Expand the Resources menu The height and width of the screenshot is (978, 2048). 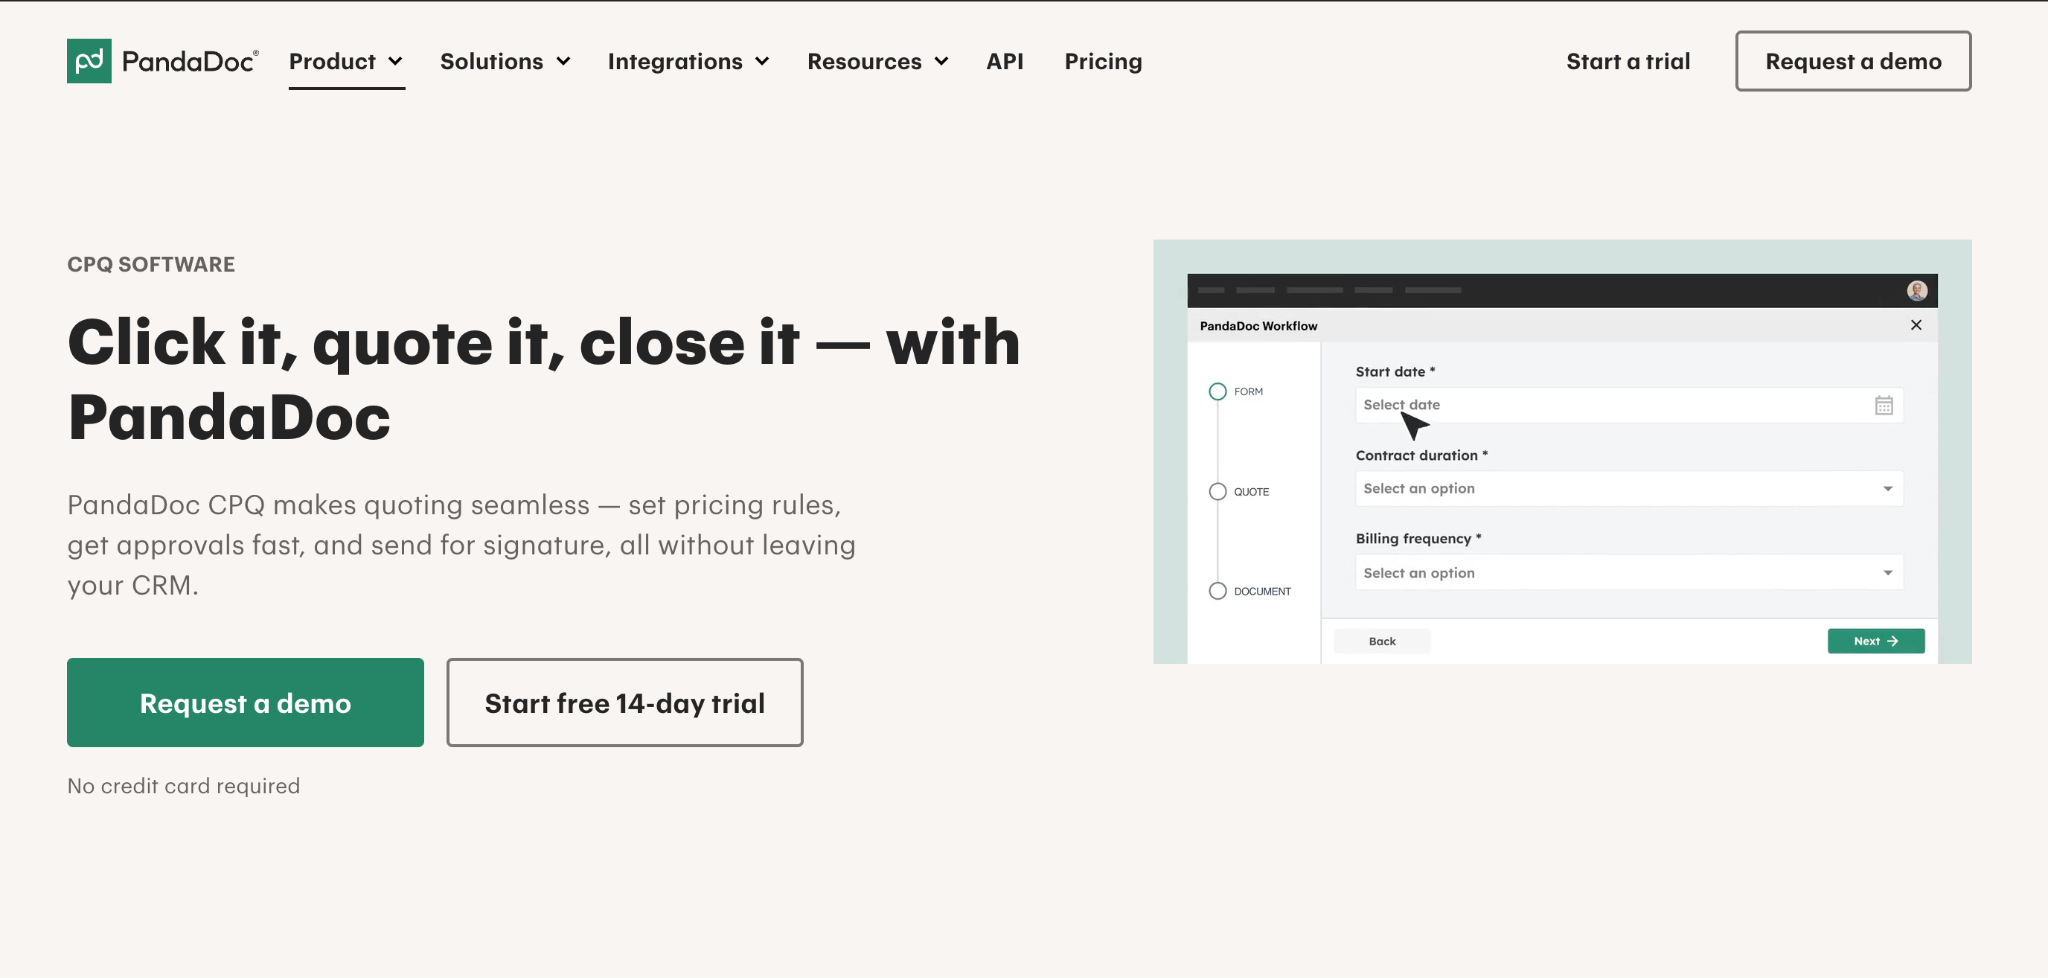pos(878,61)
